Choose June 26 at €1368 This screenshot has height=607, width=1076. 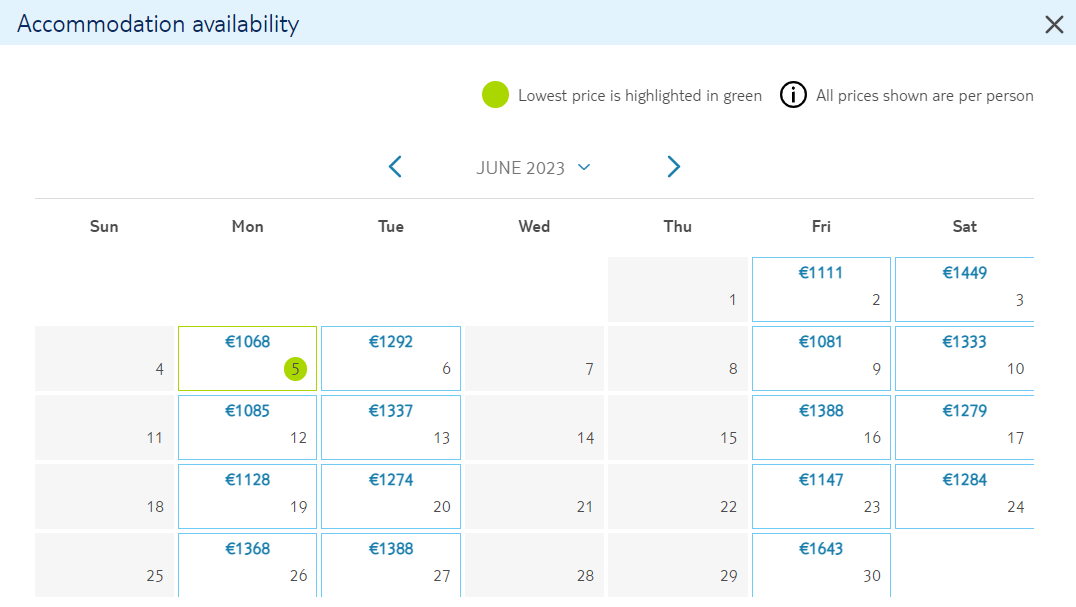(247, 565)
